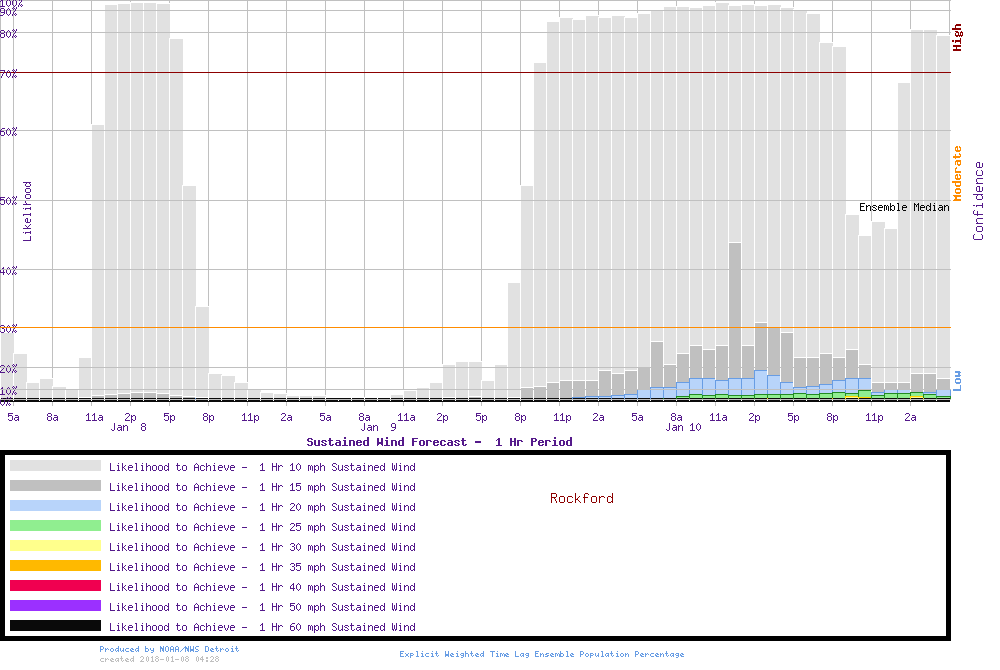
Task: Click the Produced by NOAA/NWS Detroit text
Action: (169, 649)
